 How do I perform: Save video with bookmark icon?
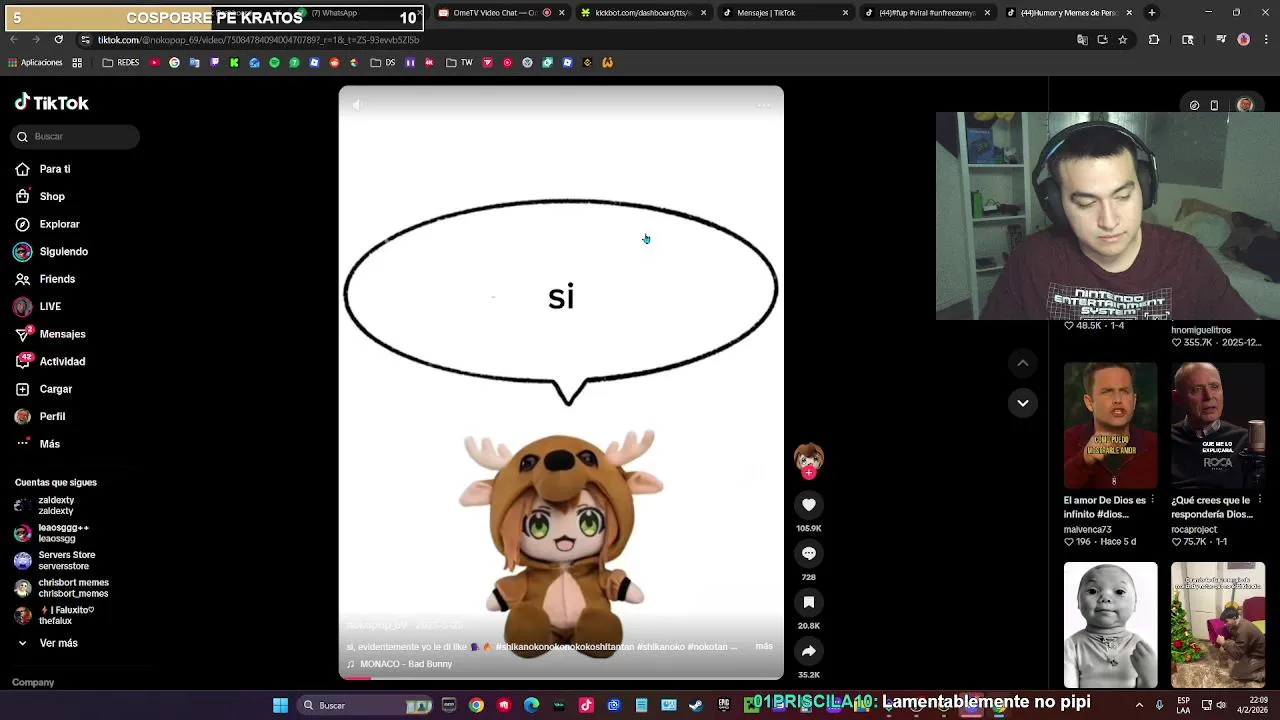pyautogui.click(x=809, y=602)
